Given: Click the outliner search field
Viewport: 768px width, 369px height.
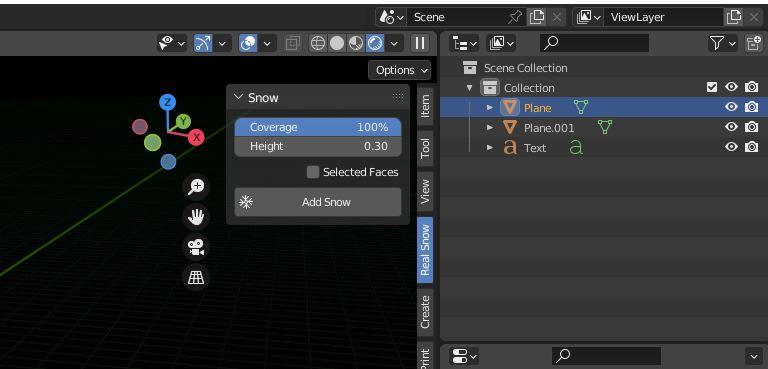Looking at the screenshot, I should (595, 44).
